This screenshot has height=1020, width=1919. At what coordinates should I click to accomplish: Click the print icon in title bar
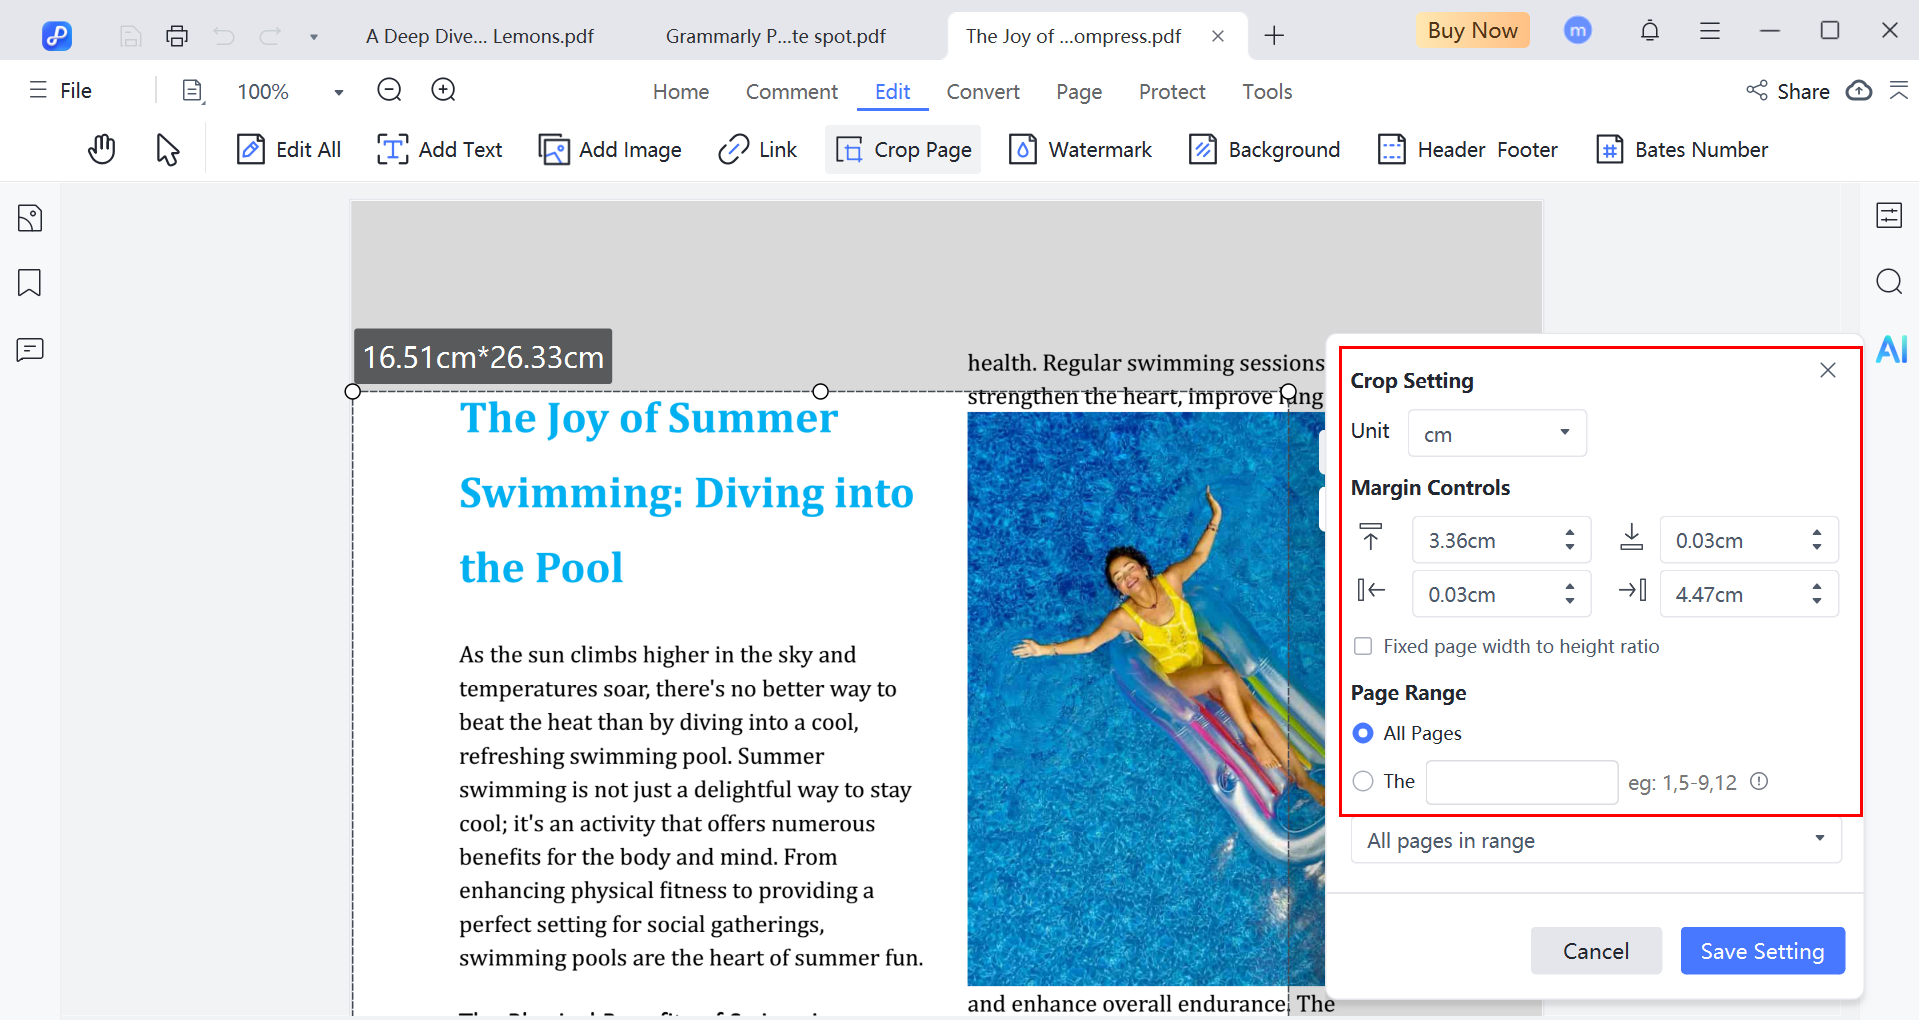pos(177,36)
